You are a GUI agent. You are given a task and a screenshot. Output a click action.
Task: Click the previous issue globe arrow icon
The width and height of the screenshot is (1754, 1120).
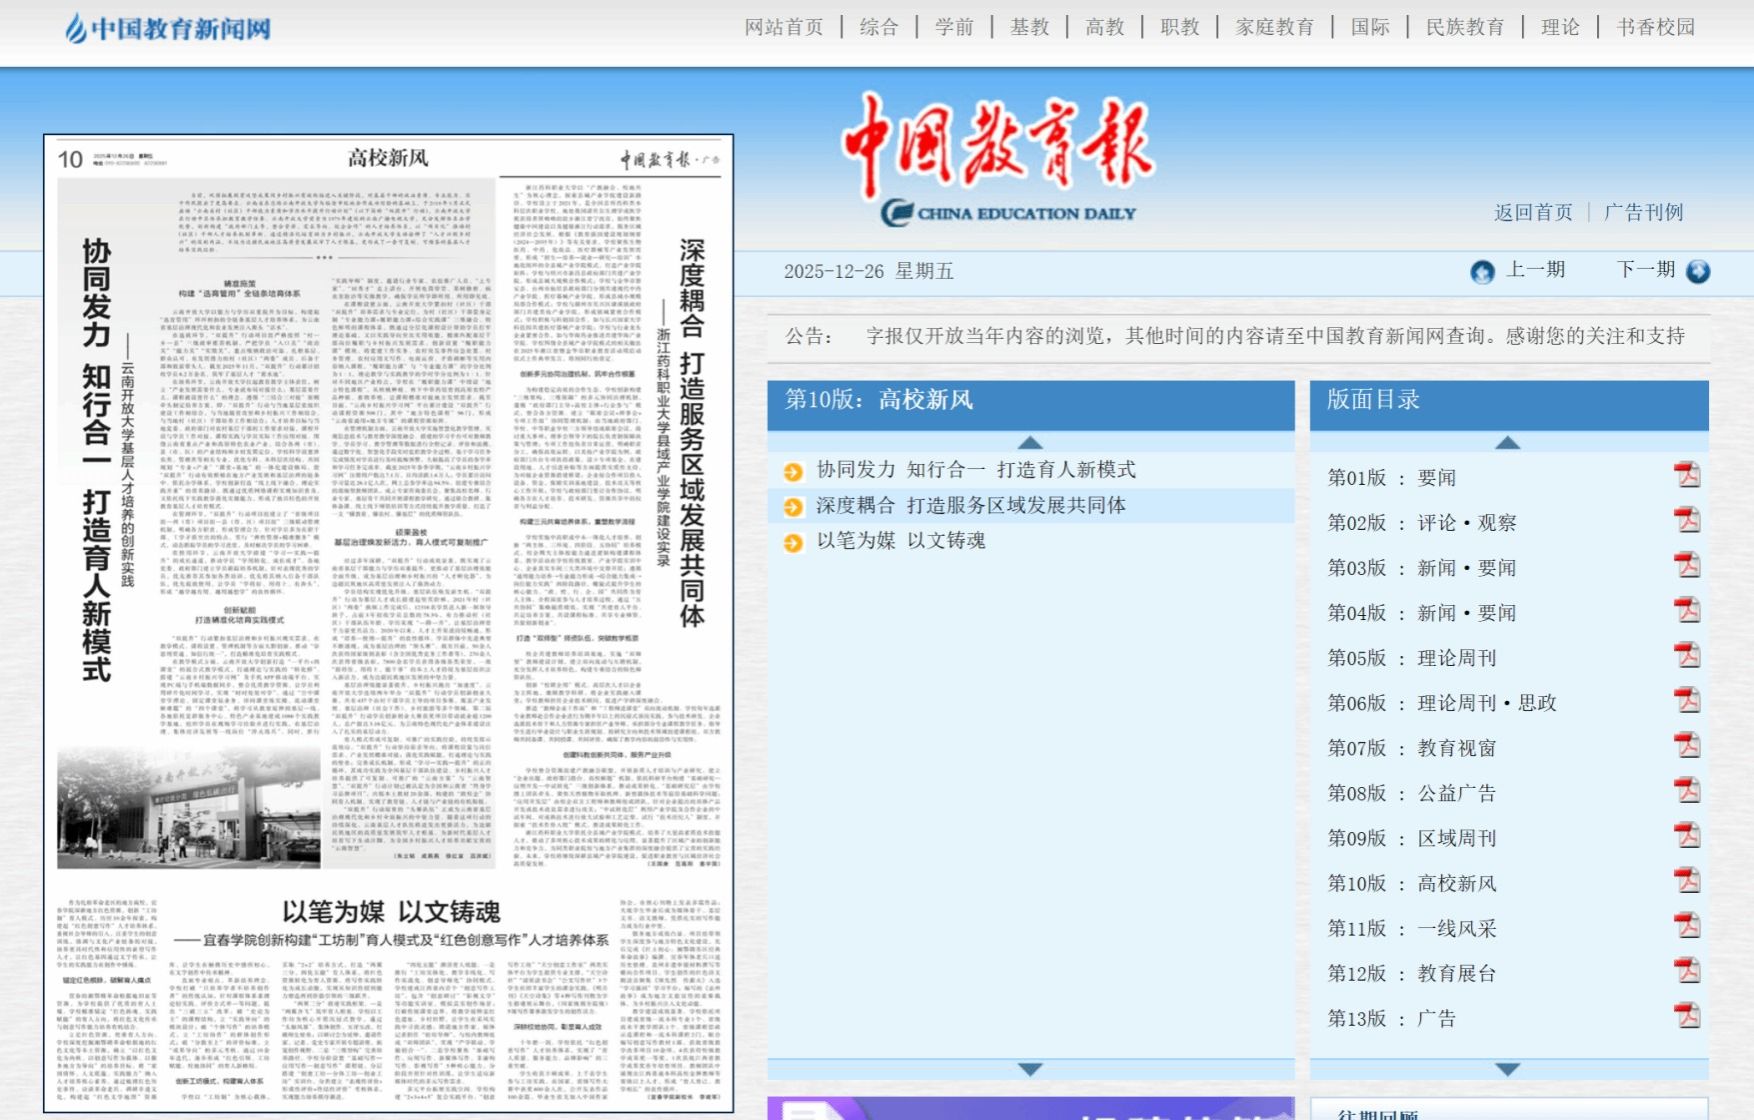tap(1482, 271)
